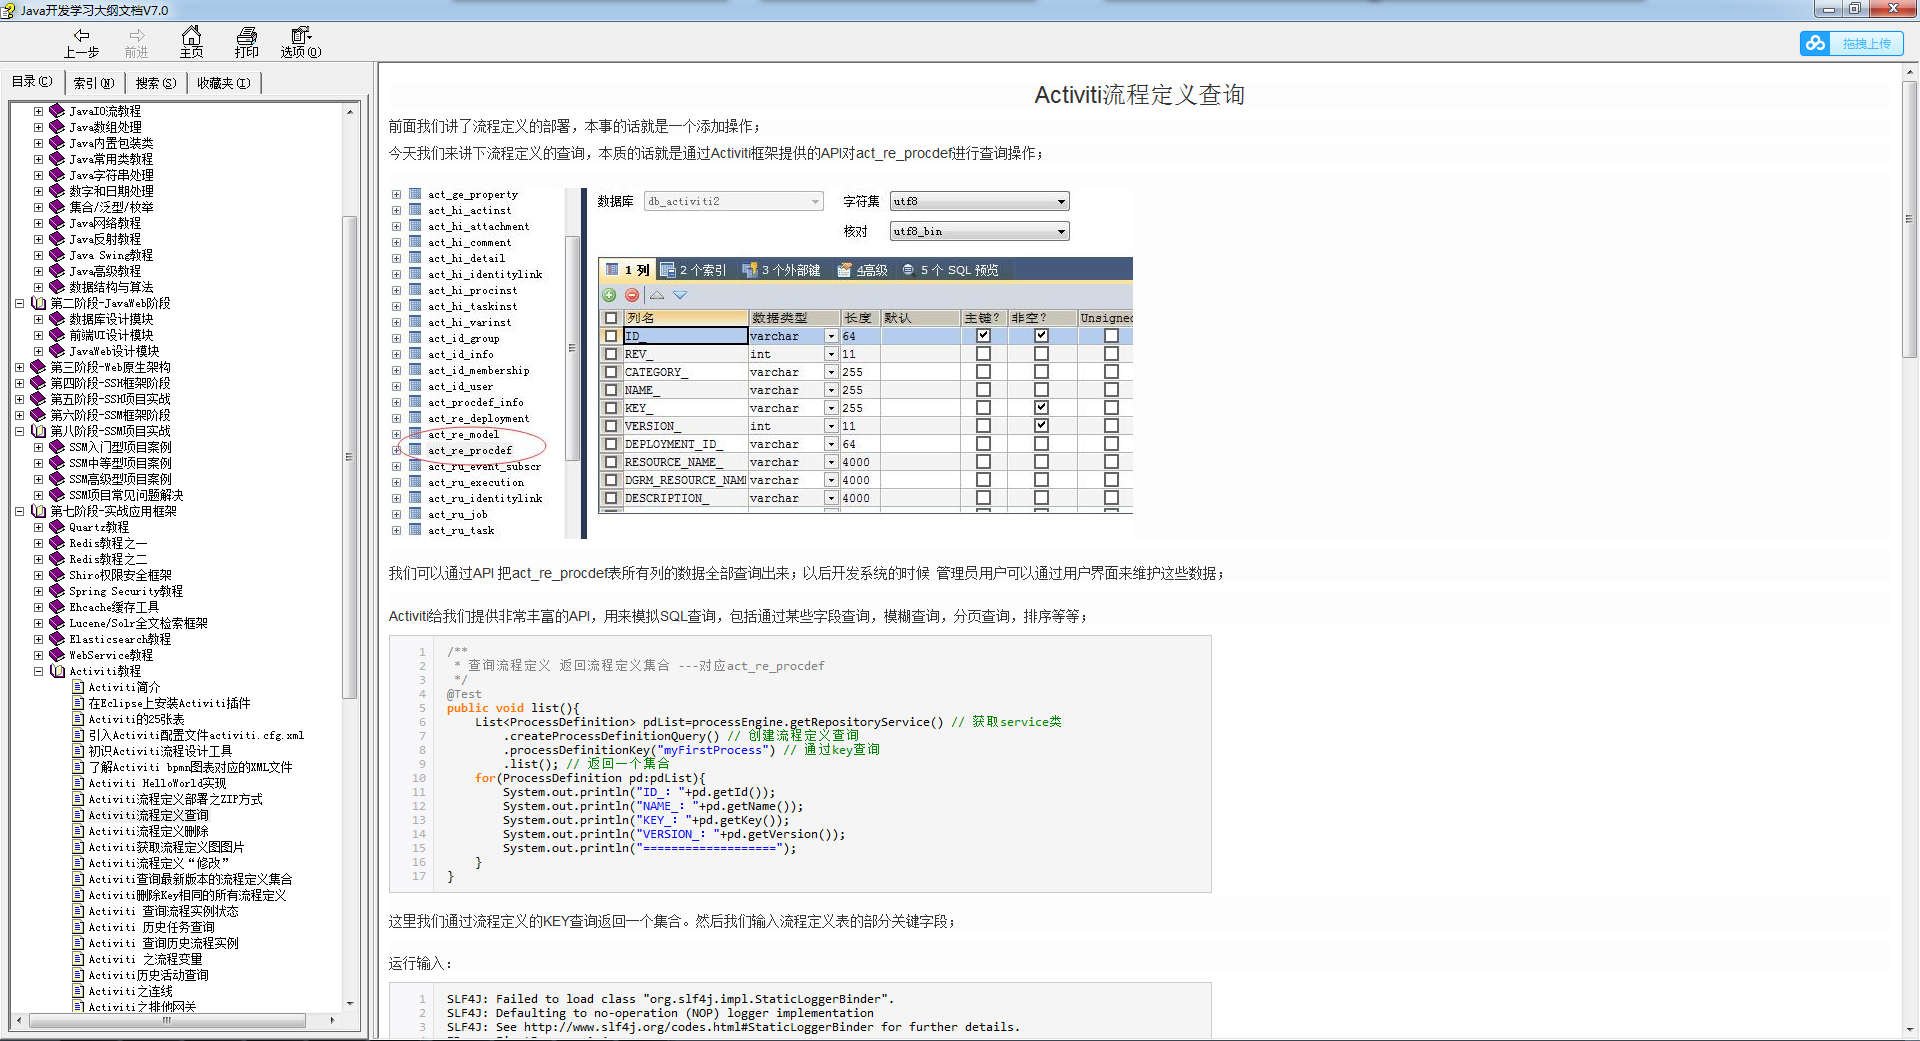The height and width of the screenshot is (1041, 1920).
Task: Click the Print (打印) toolbar icon
Action: coord(247,43)
